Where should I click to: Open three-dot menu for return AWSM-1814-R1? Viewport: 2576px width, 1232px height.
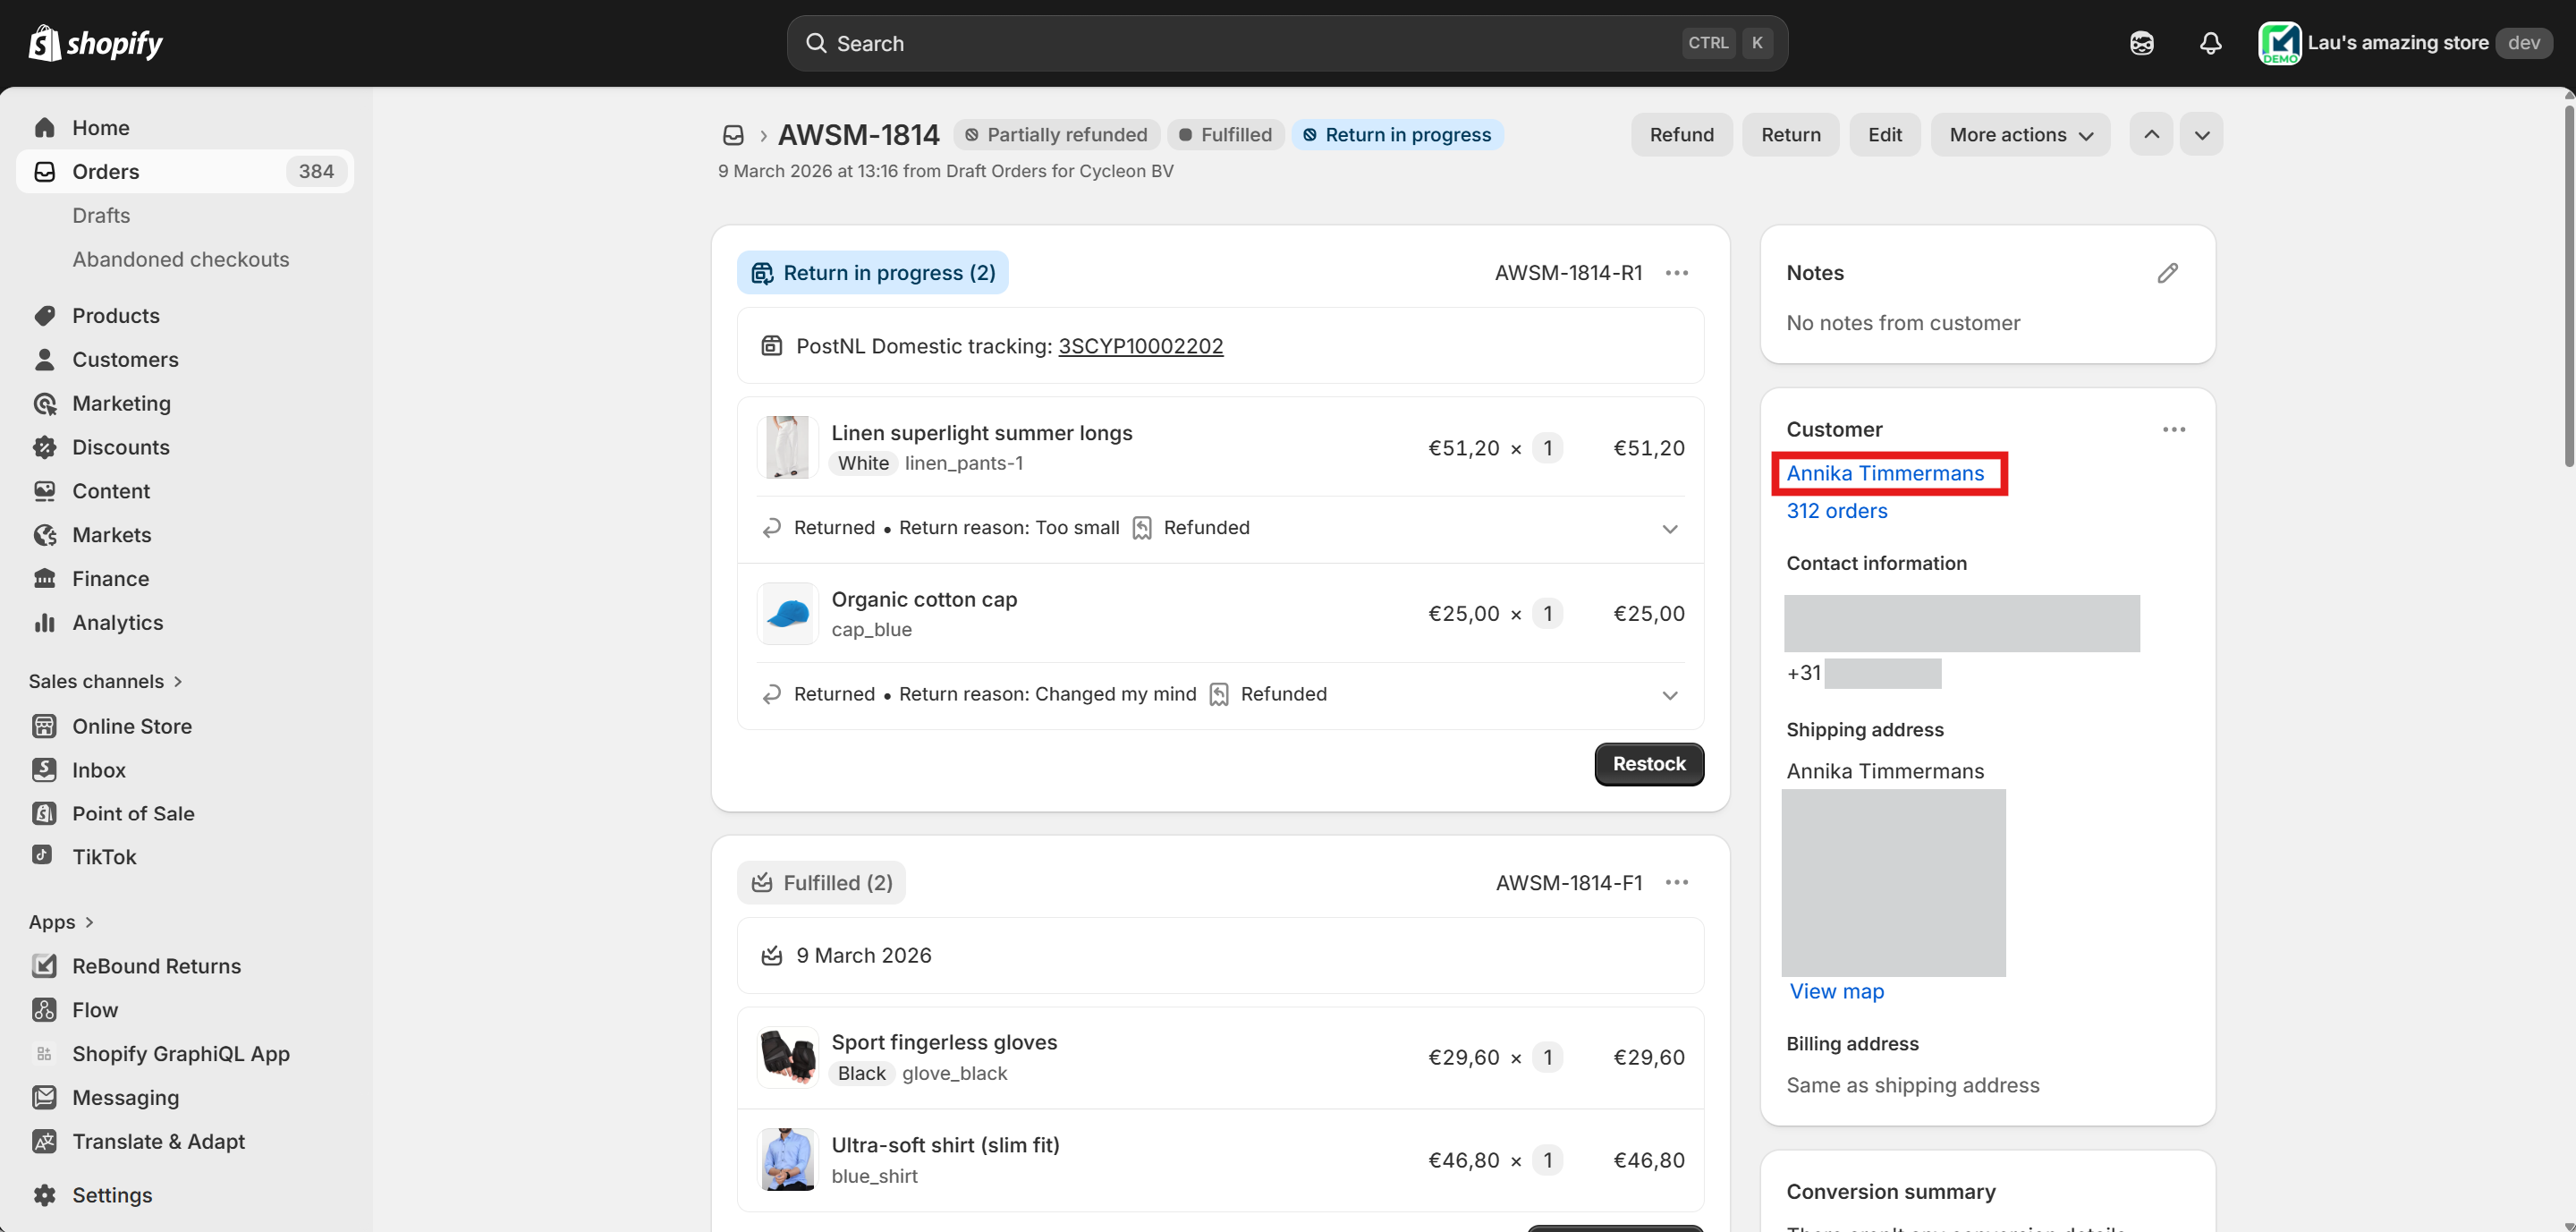[x=1677, y=273]
